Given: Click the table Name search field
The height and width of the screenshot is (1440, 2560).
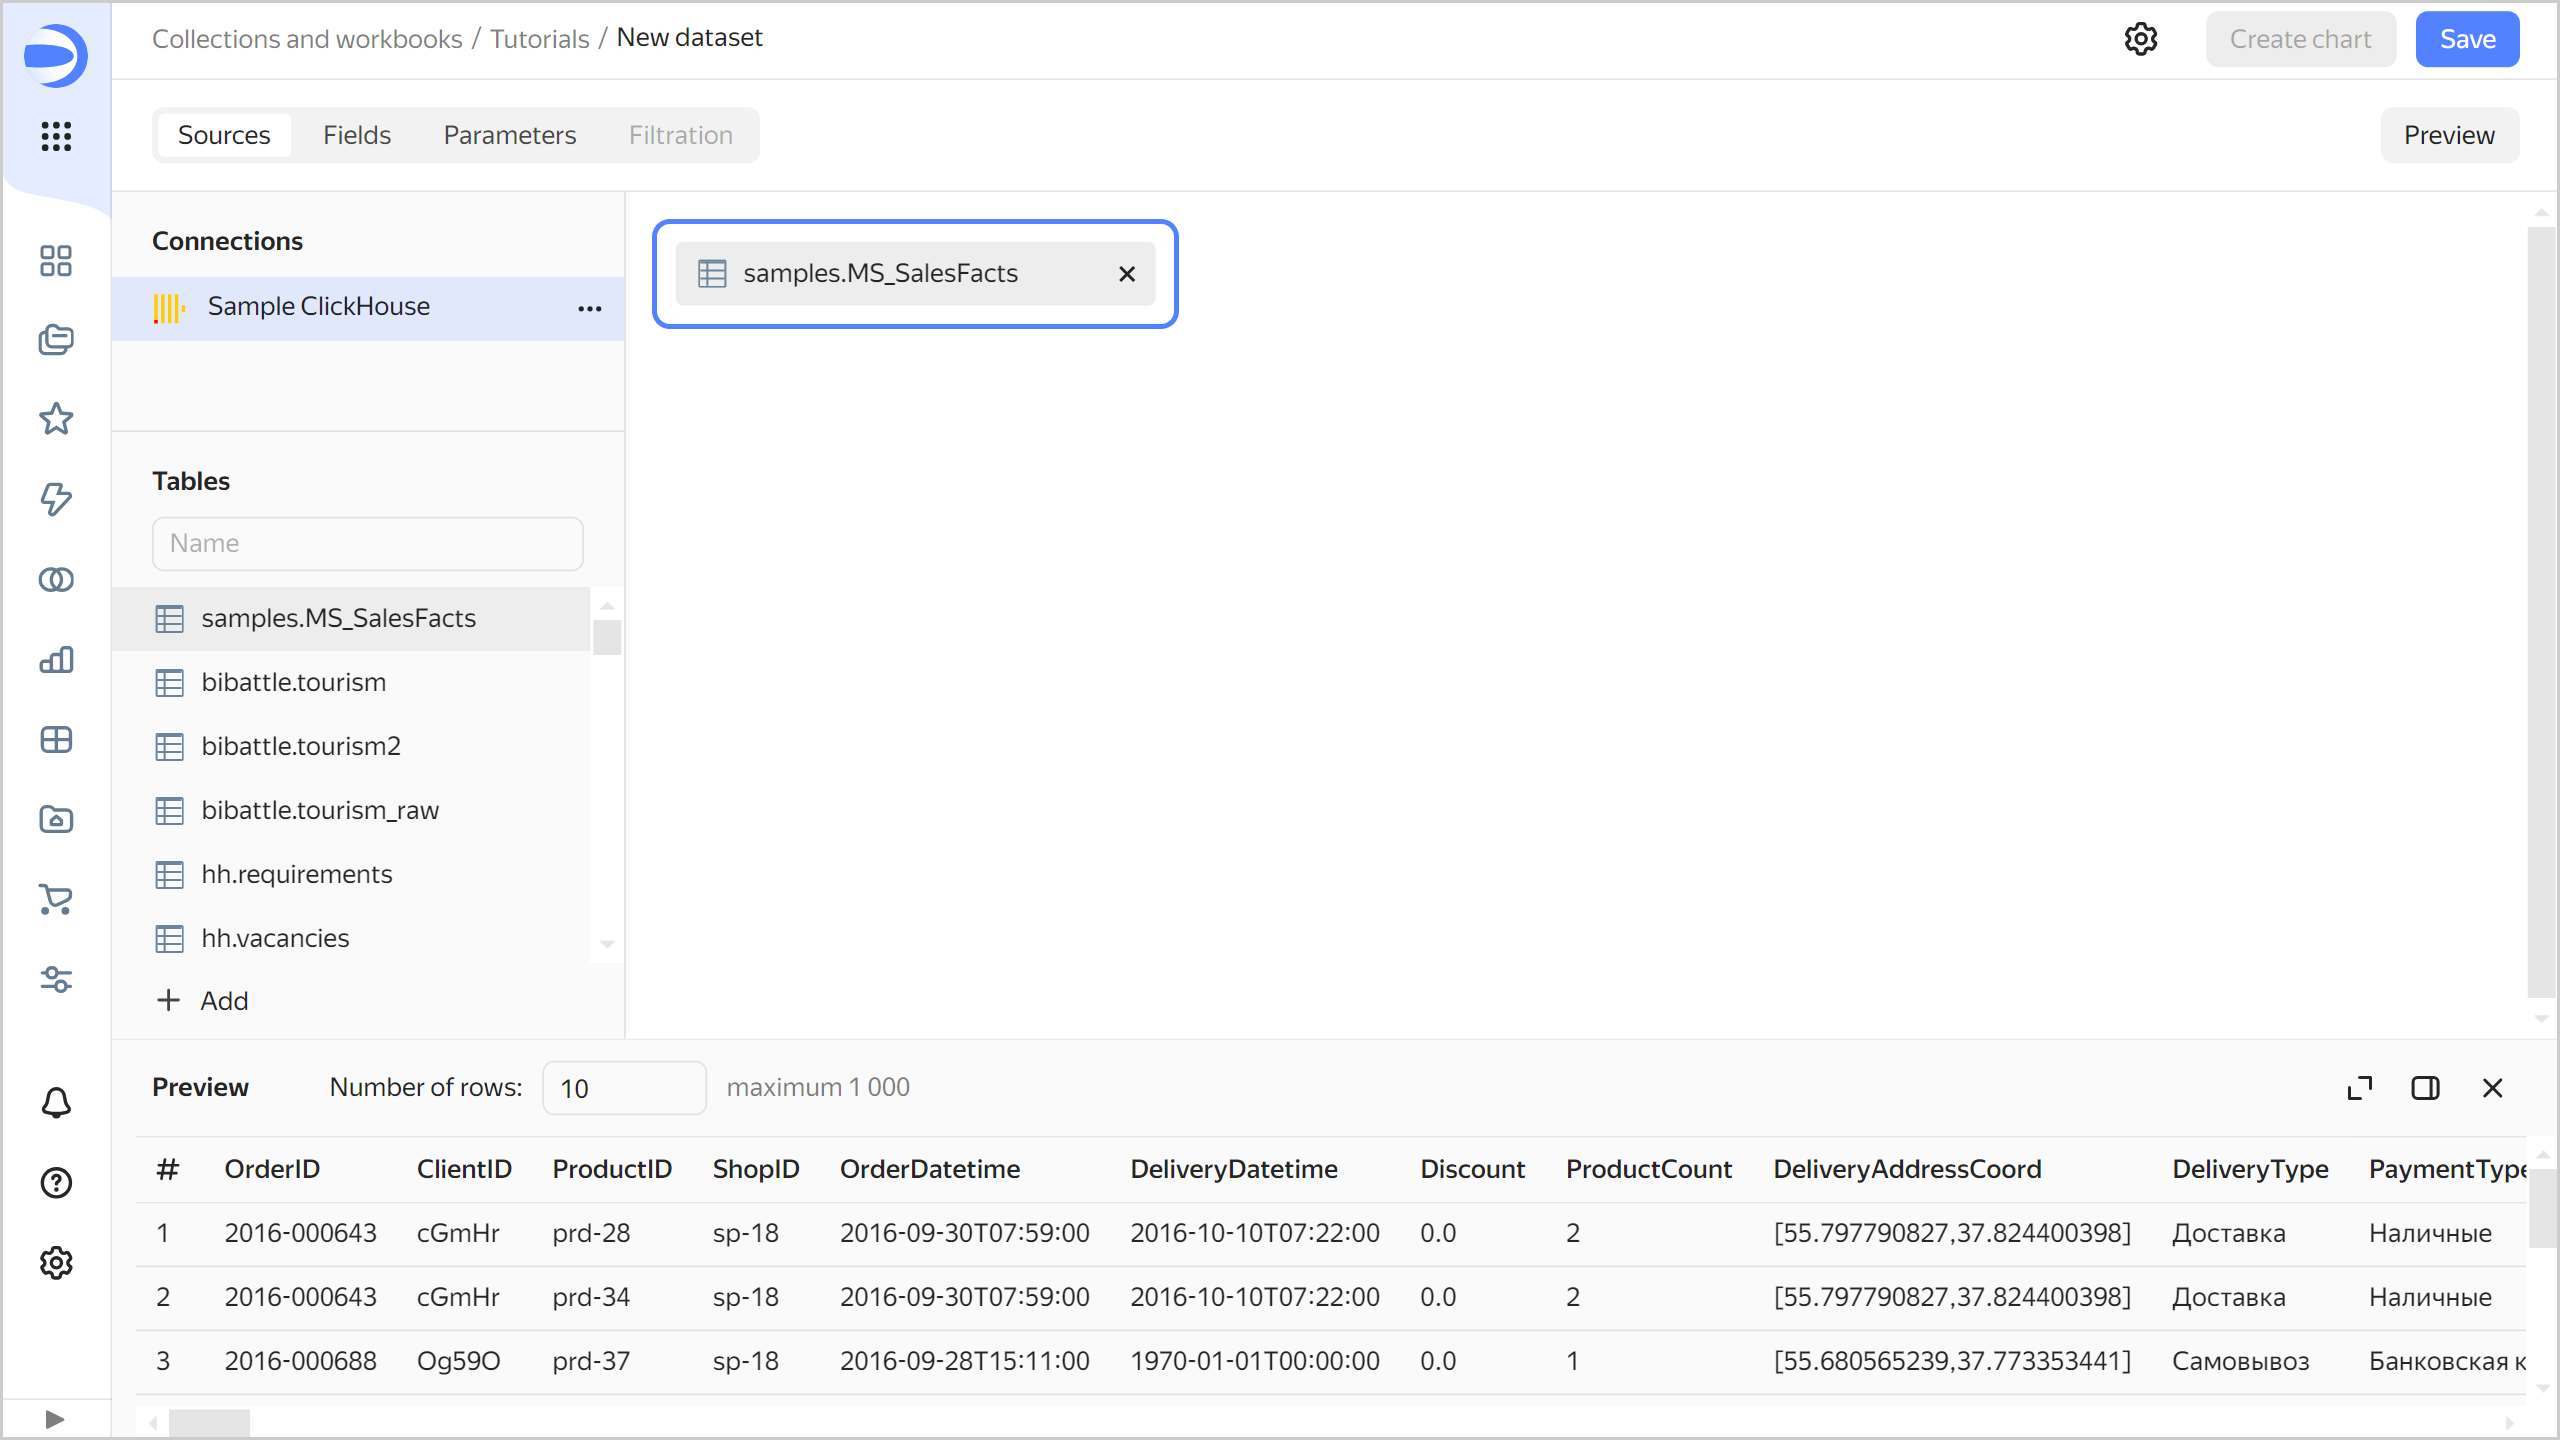Looking at the screenshot, I should coord(367,543).
